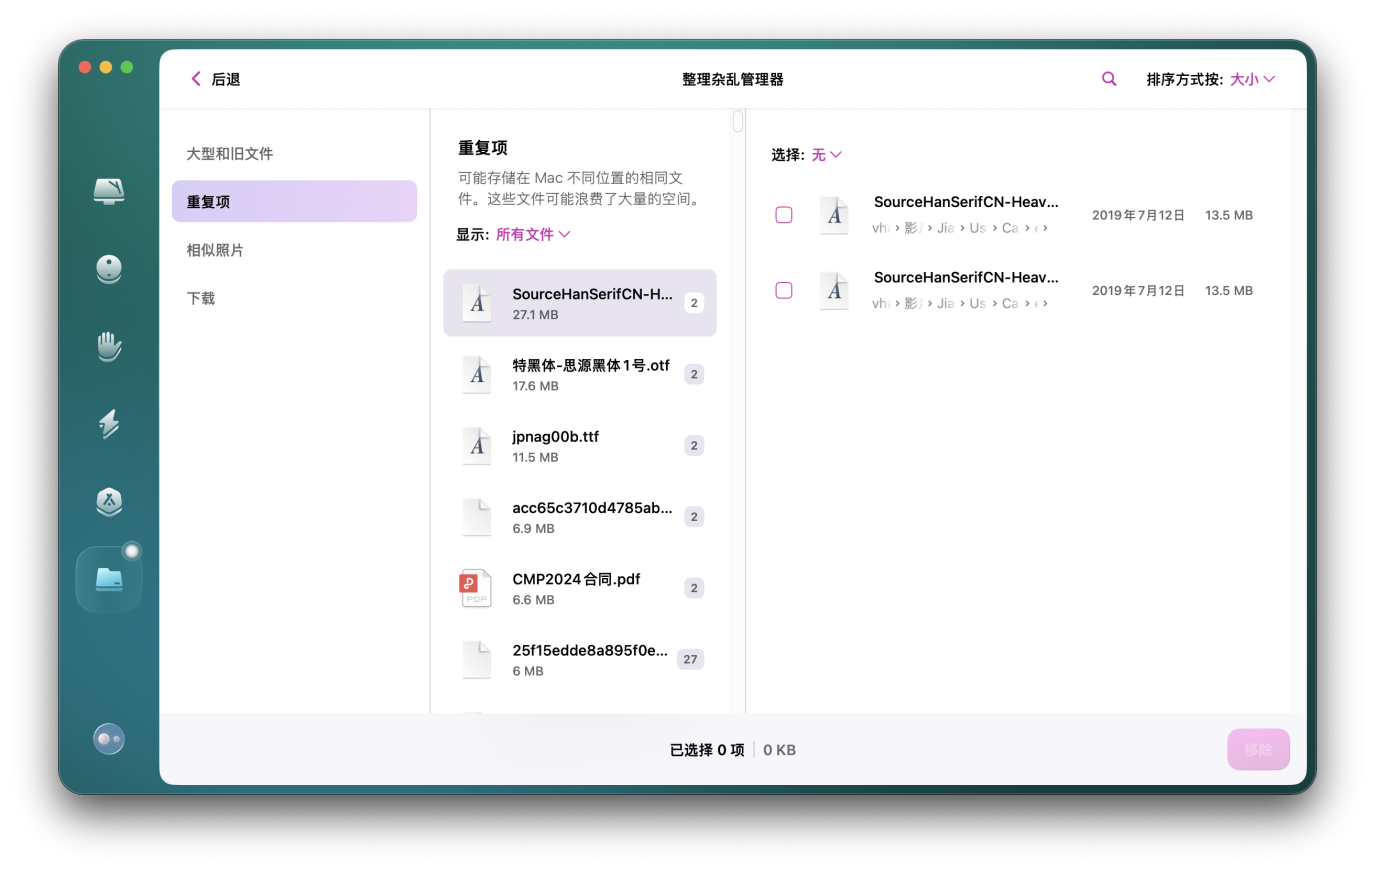This screenshot has height=872, width=1375.
Task: Open the Protection hand icon in sidebar
Action: click(109, 346)
